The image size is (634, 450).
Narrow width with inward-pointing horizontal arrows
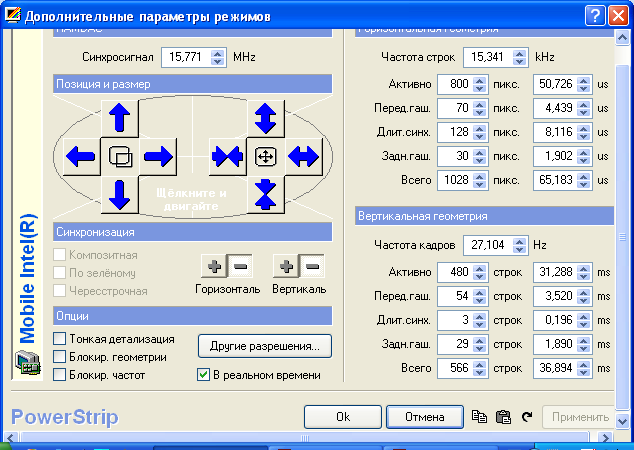227,156
